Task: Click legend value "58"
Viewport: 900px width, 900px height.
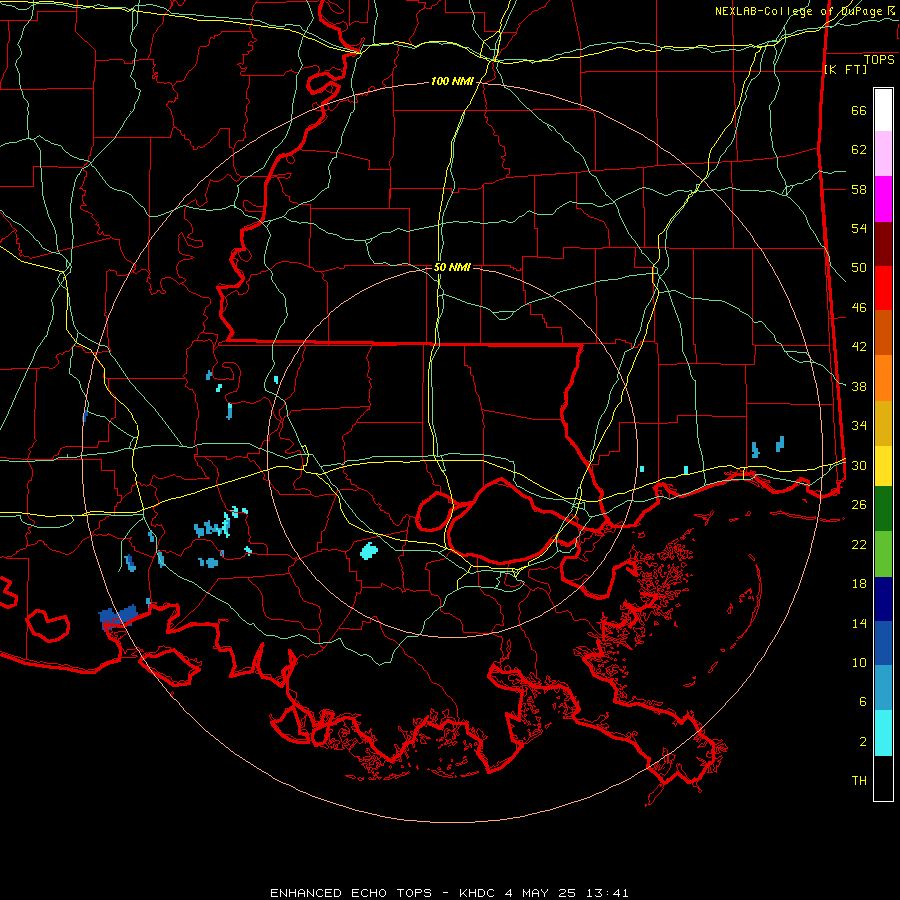Action: click(859, 189)
